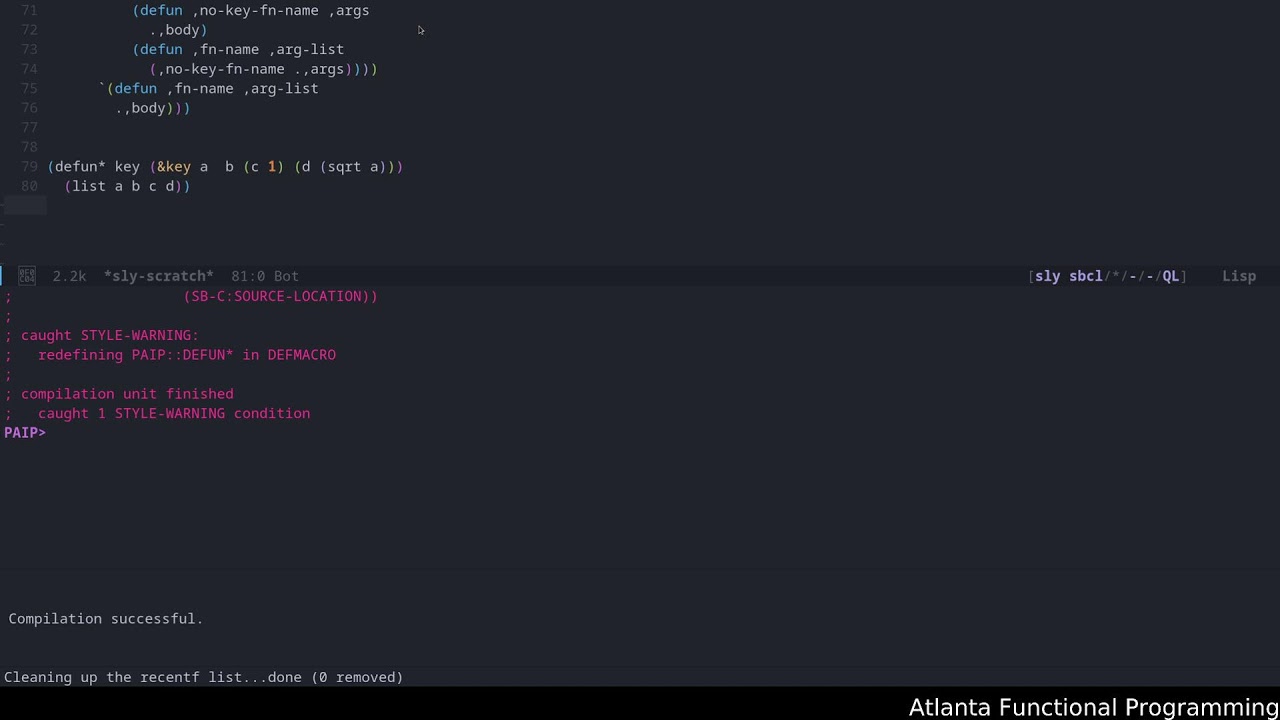Click the PAIP> REPL prompt line
Viewport: 1280px width, 720px height.
point(25,433)
